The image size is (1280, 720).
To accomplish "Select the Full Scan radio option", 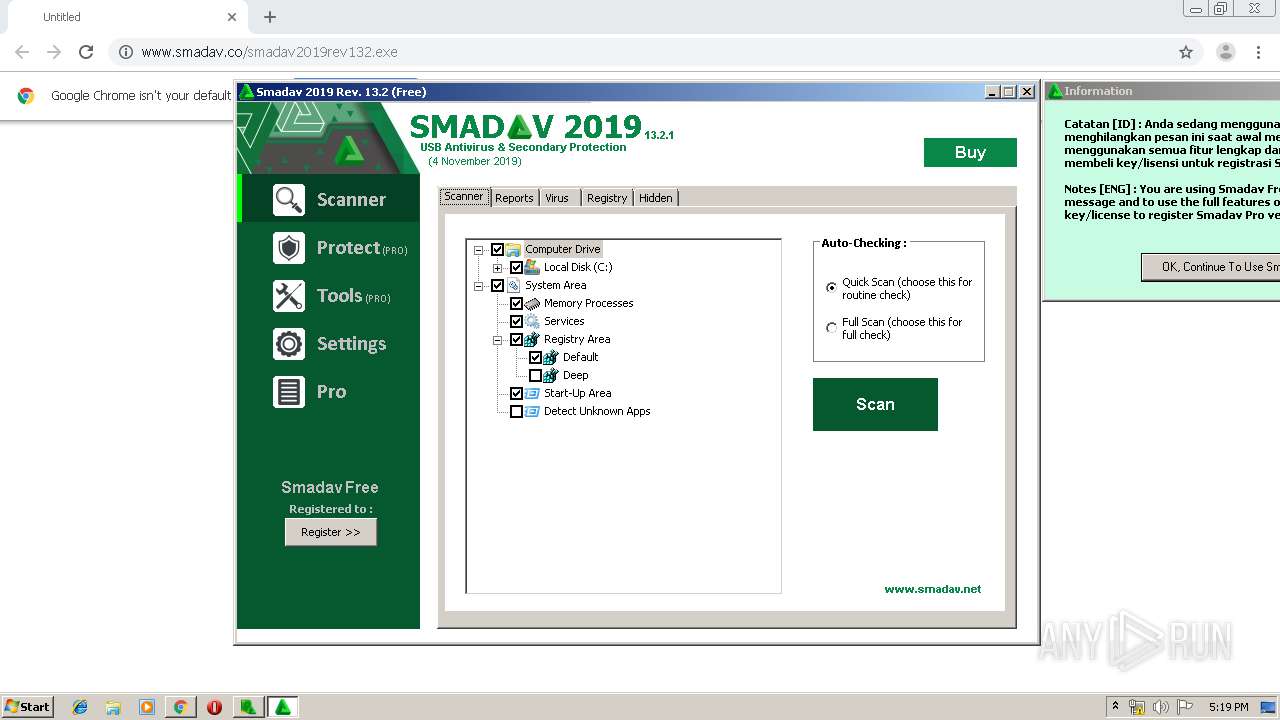I will click(x=831, y=328).
